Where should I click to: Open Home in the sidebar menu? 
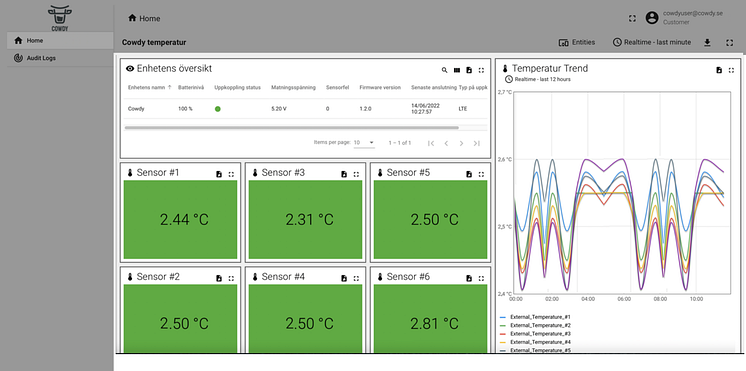(60, 40)
